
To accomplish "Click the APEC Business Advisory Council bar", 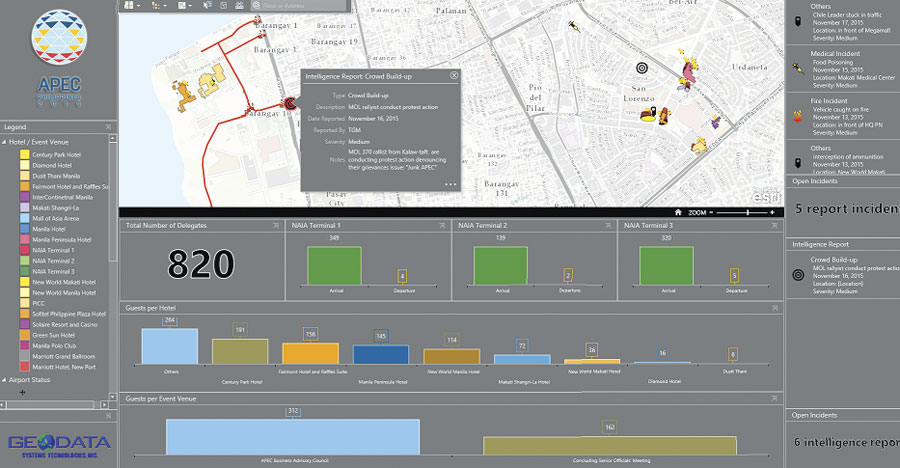I will click(293, 437).
